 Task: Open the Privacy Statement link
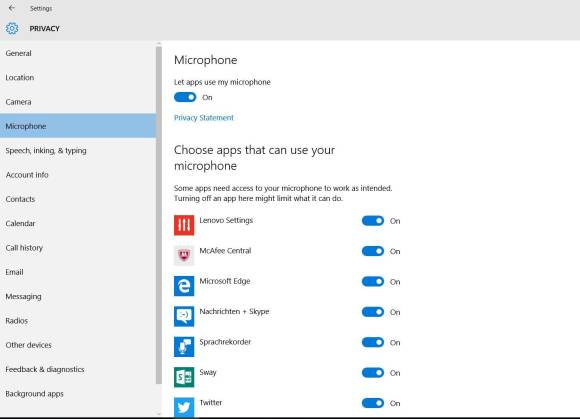204,118
